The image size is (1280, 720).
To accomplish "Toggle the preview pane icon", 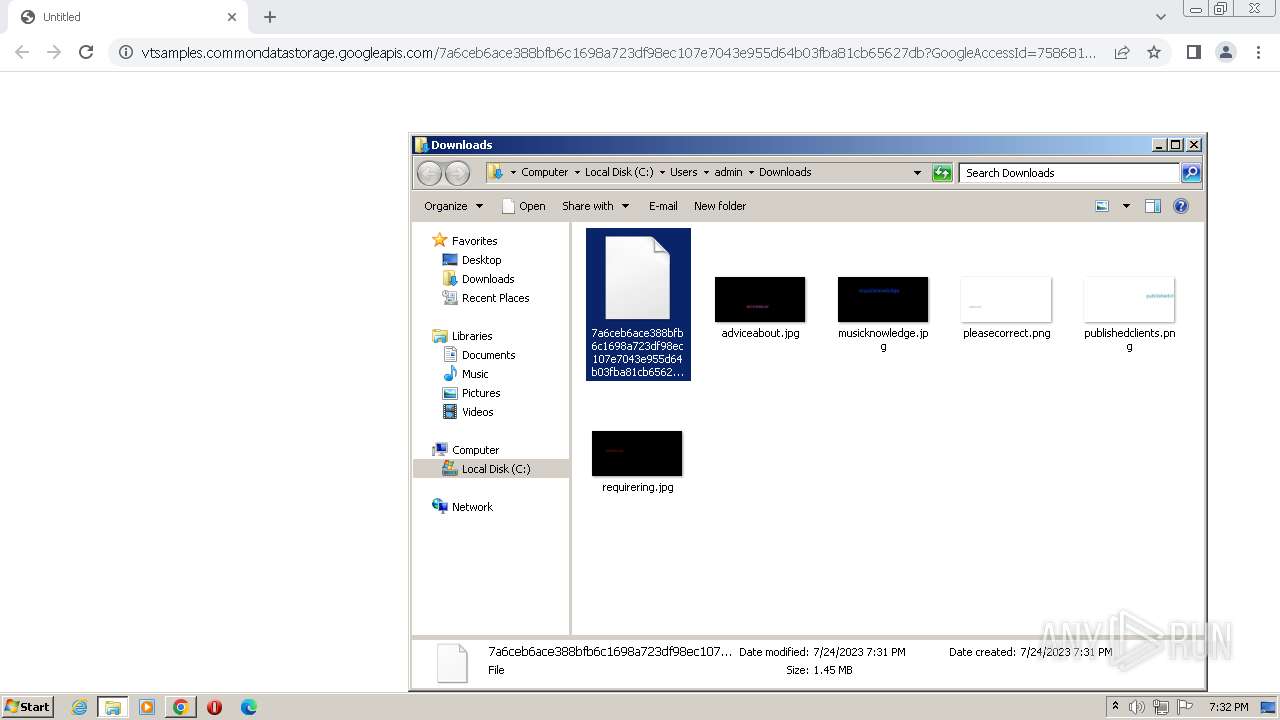I will point(1153,206).
